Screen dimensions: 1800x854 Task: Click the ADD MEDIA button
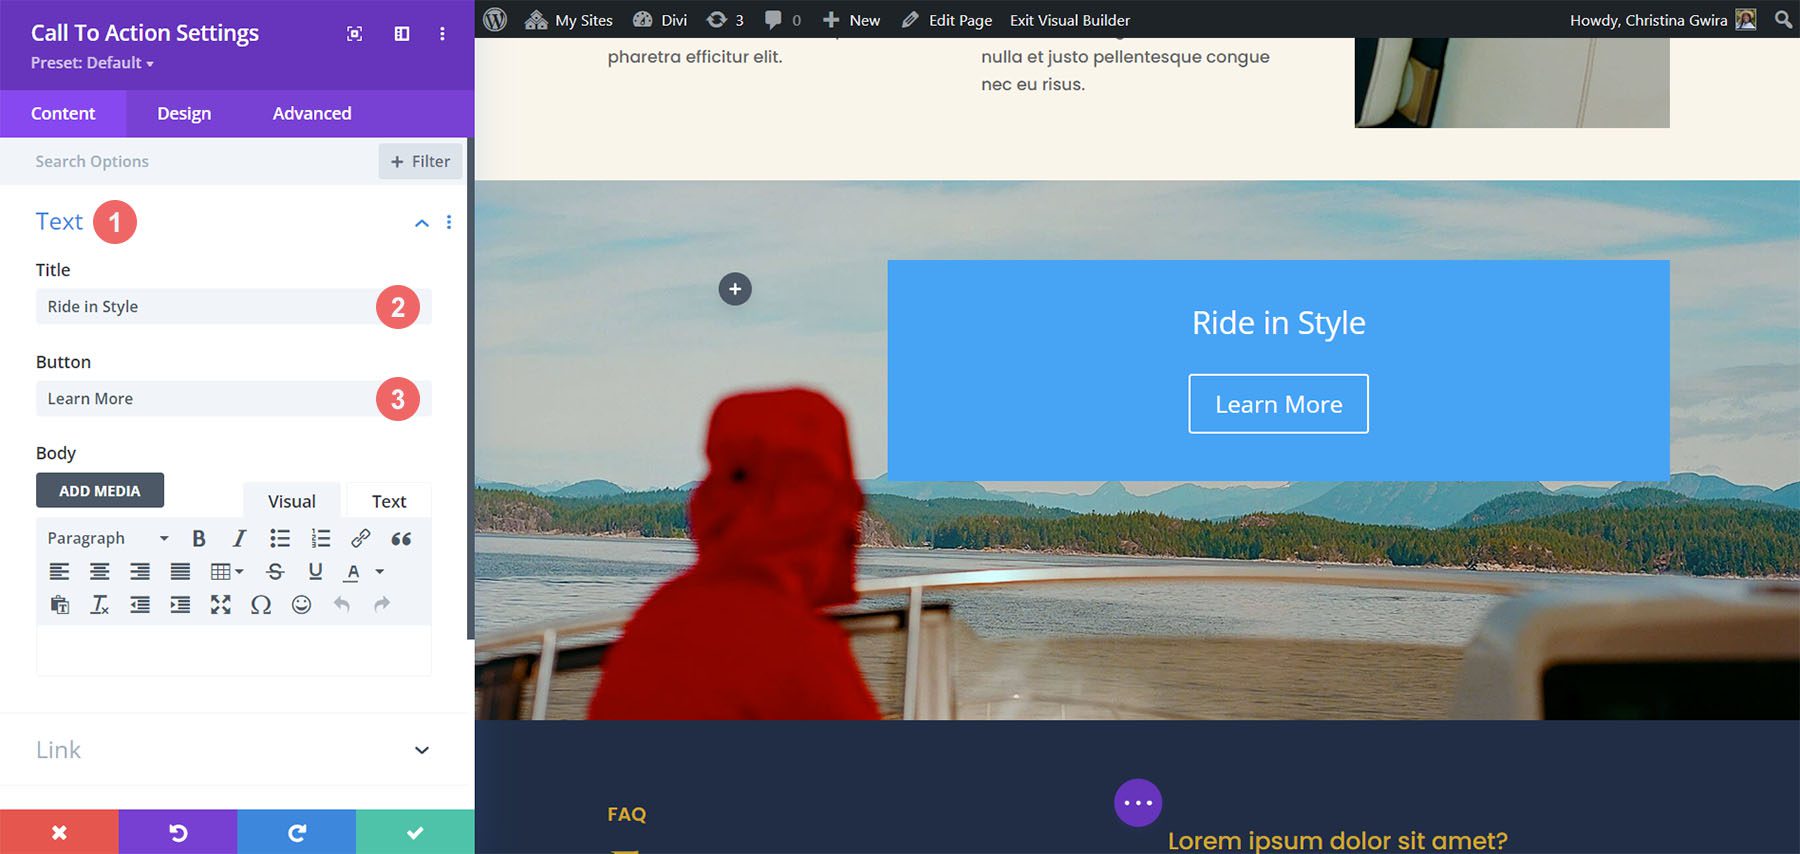pos(100,490)
